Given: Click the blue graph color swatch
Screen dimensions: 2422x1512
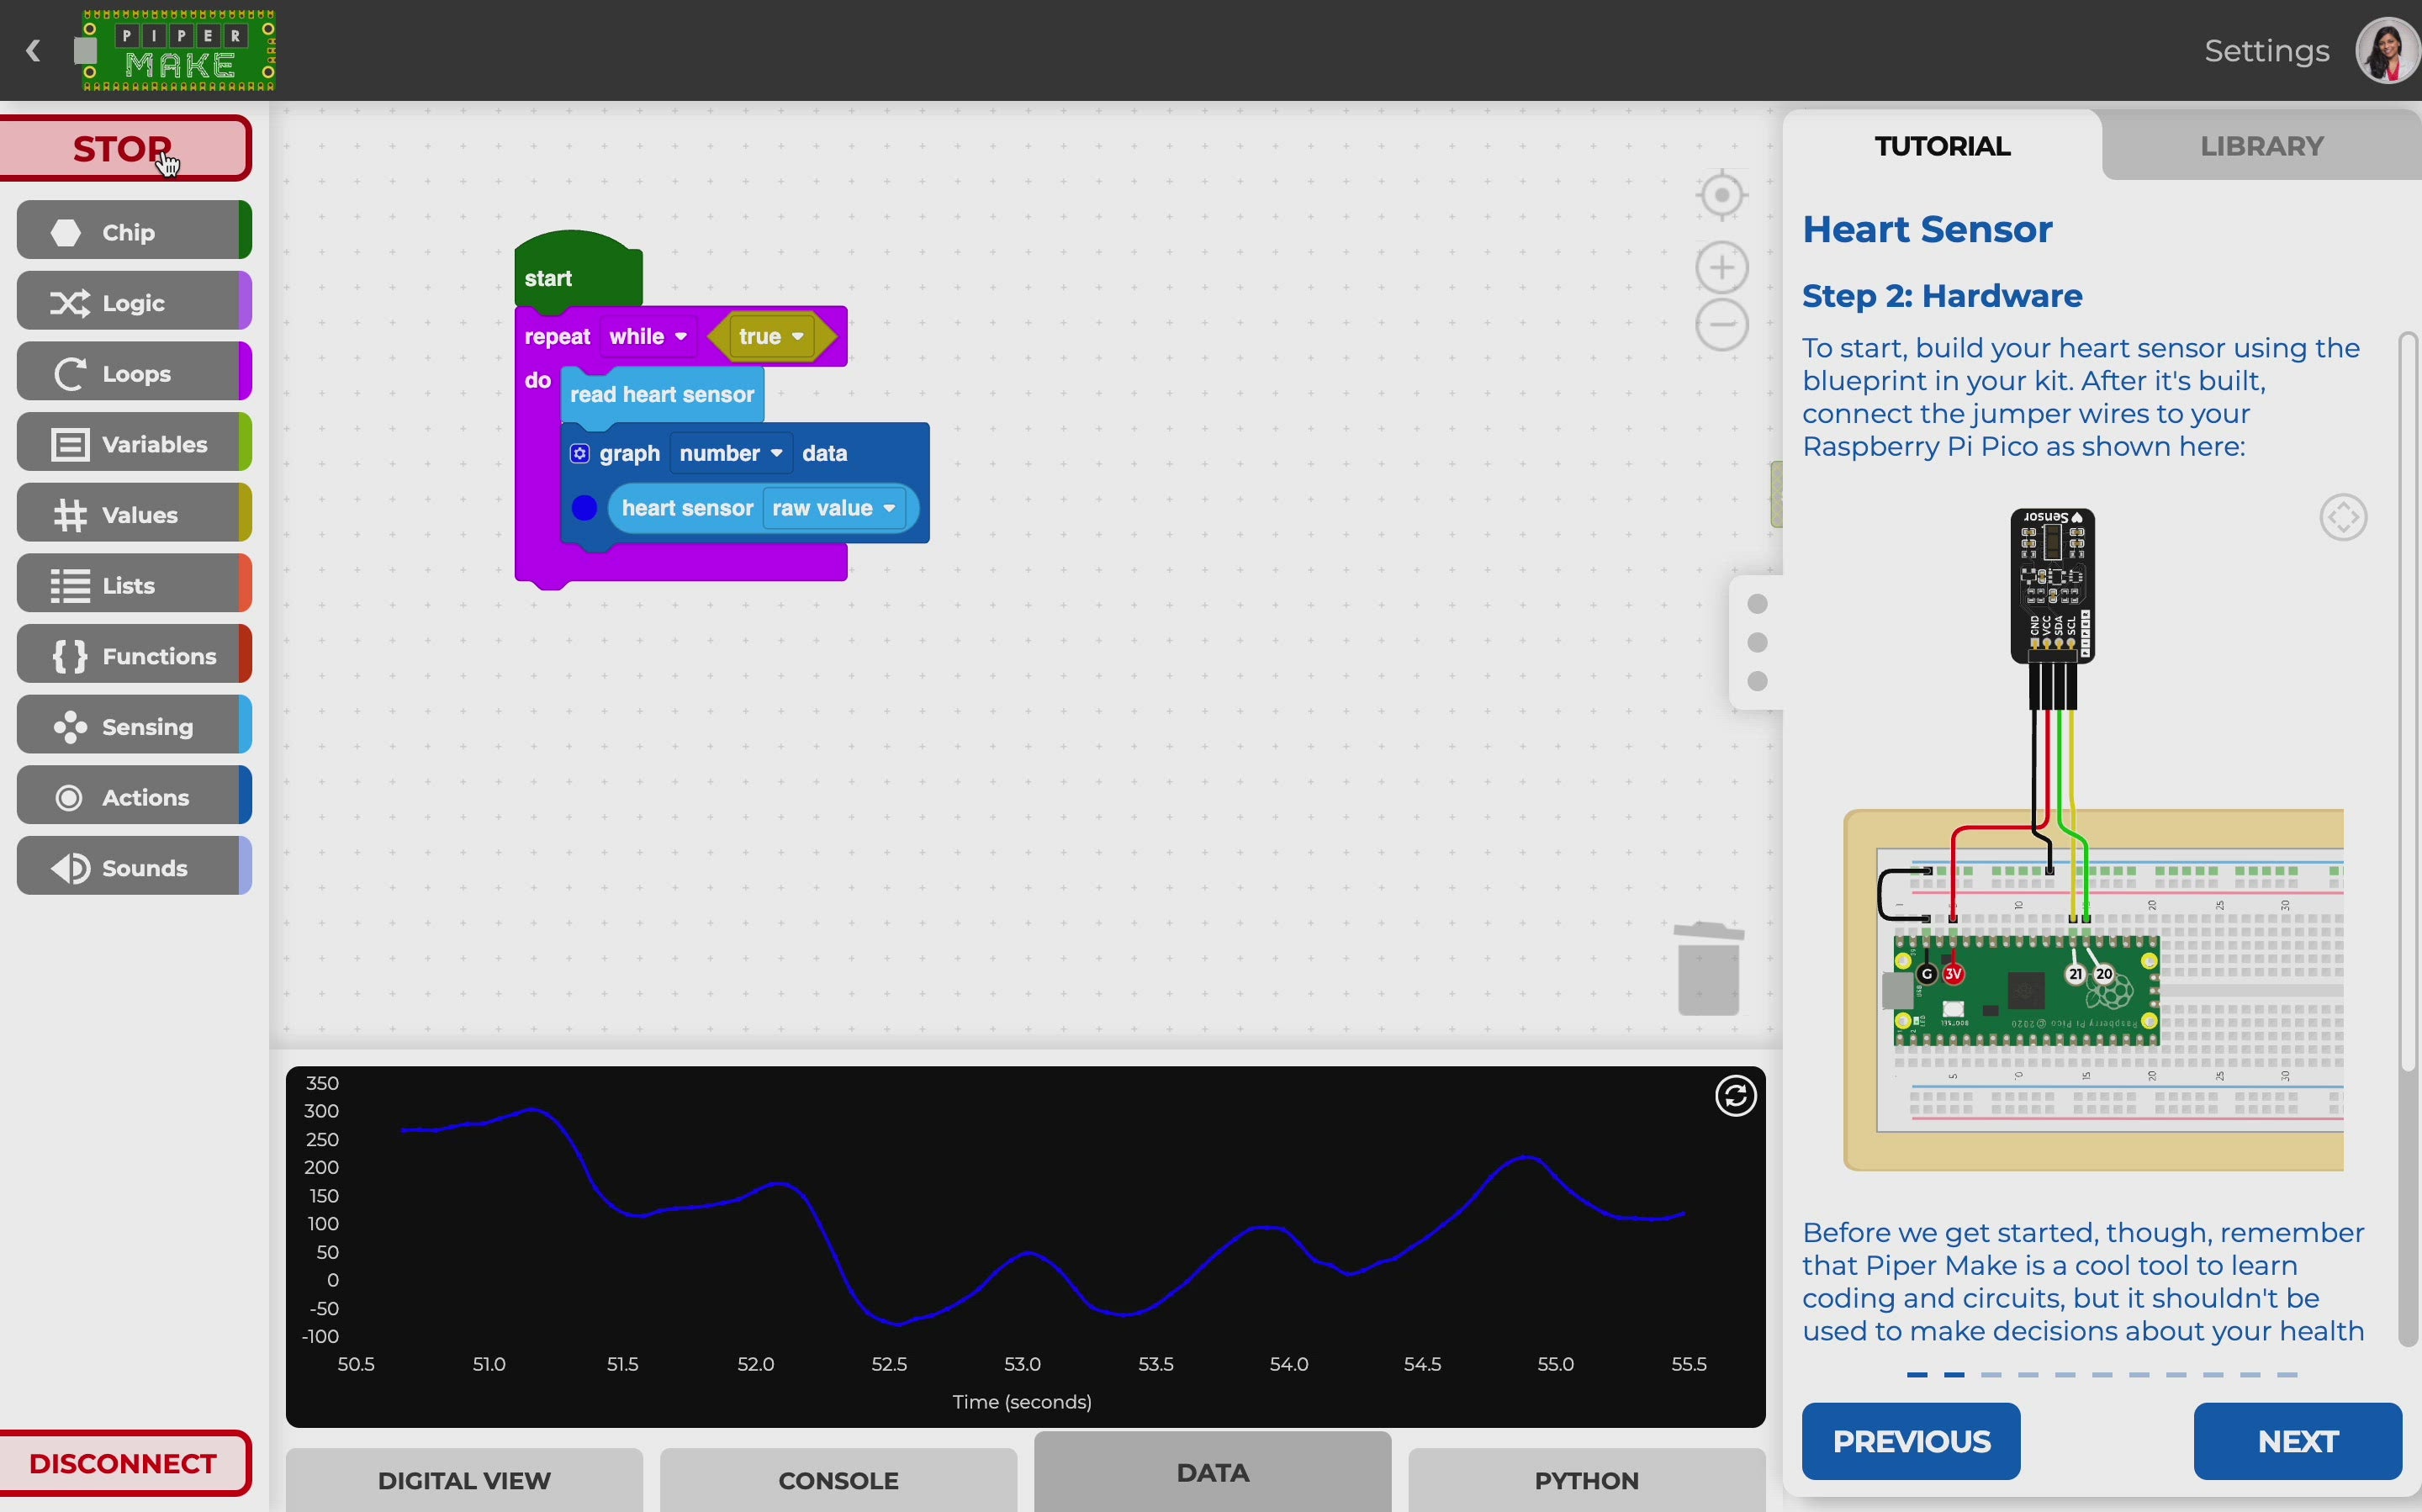Looking at the screenshot, I should (585, 509).
